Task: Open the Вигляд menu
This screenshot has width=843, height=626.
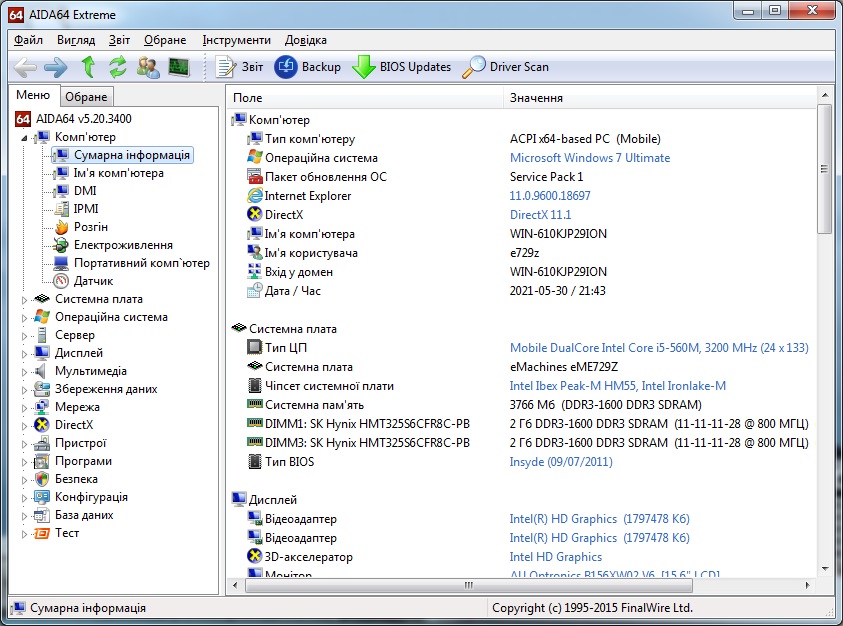Action: point(76,40)
